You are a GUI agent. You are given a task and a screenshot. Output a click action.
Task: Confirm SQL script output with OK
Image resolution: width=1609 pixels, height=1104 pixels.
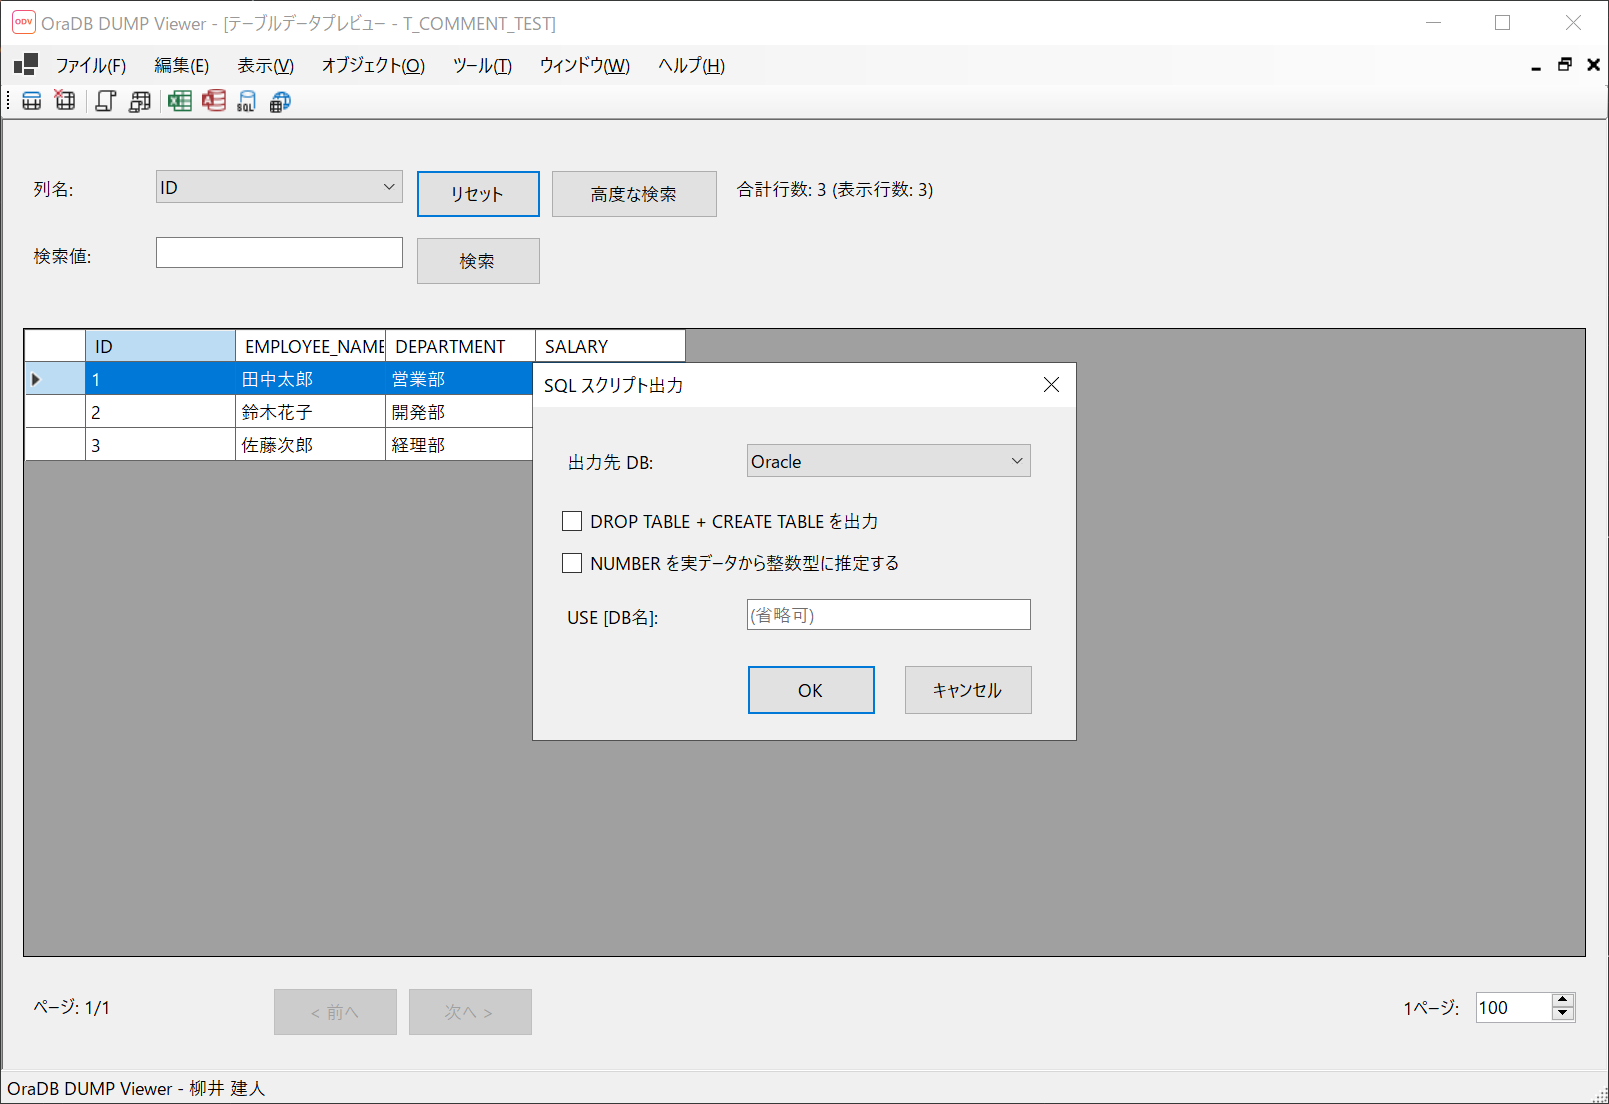point(810,689)
